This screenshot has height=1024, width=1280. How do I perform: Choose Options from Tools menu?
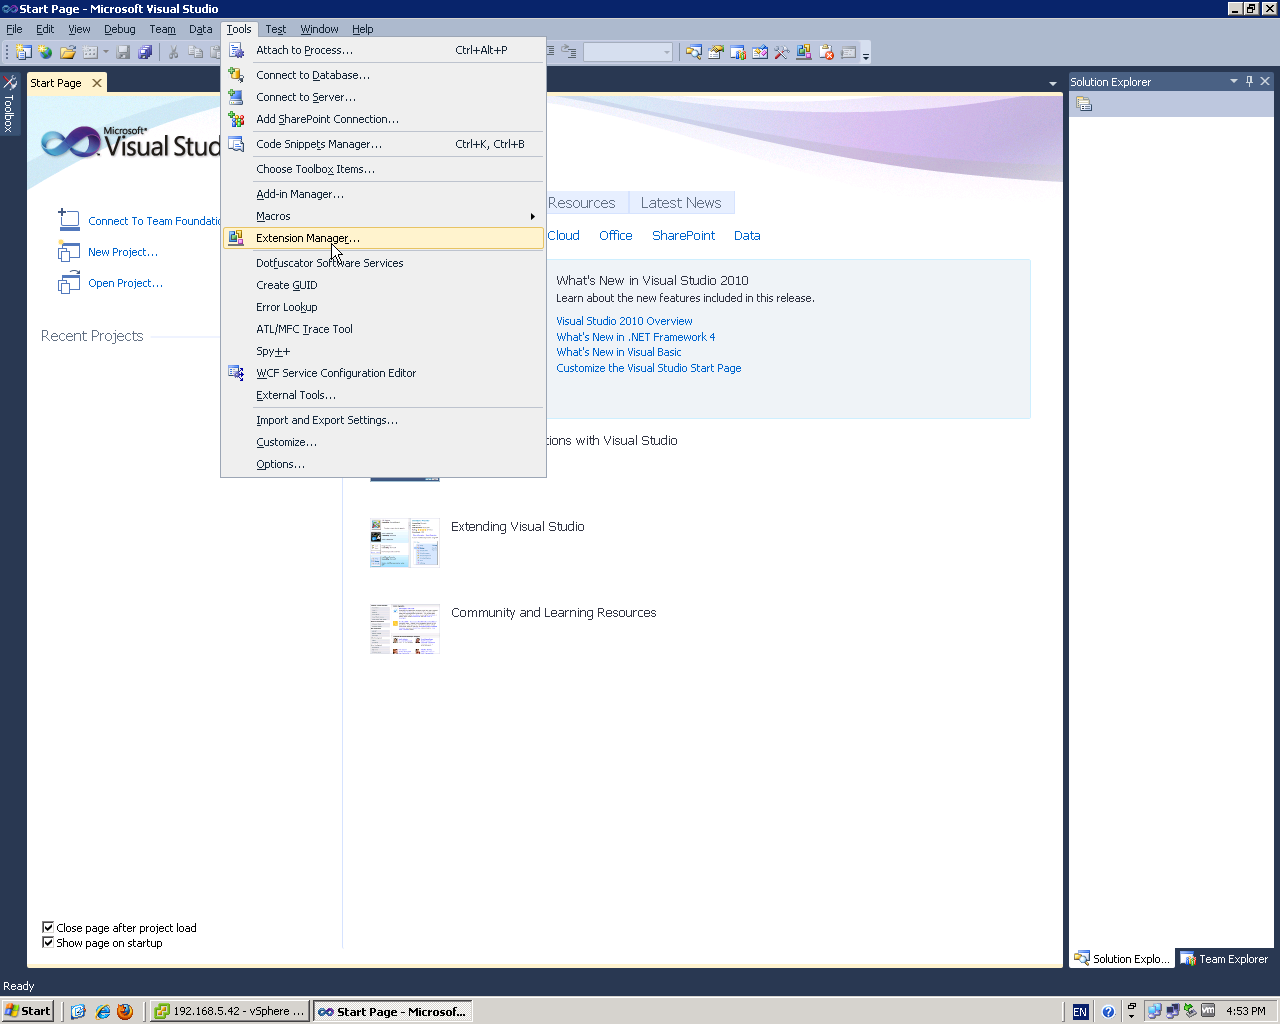(x=384, y=464)
